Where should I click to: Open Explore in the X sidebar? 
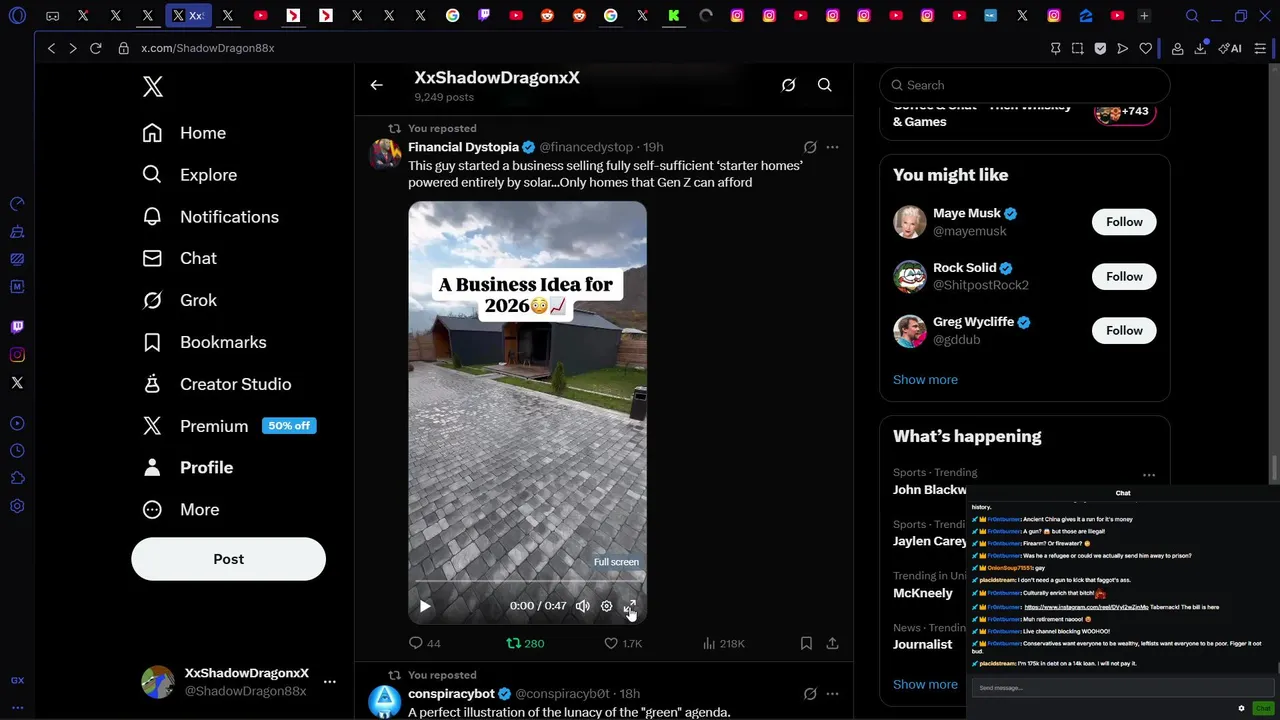tap(190, 175)
